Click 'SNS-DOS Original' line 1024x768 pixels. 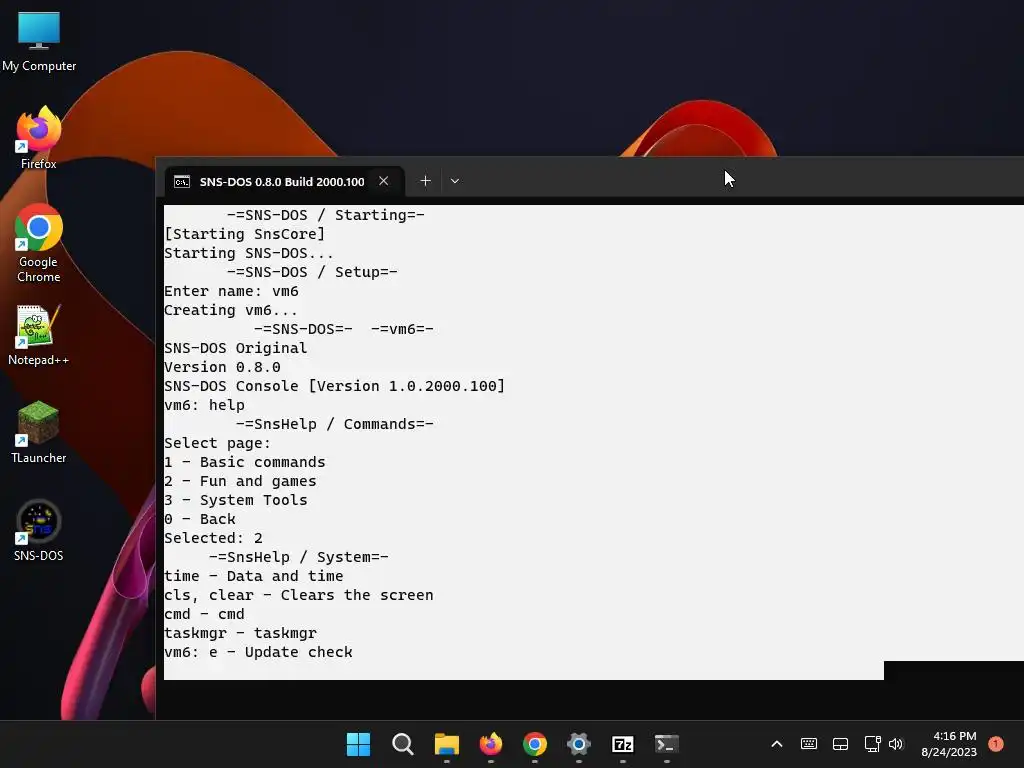point(235,348)
